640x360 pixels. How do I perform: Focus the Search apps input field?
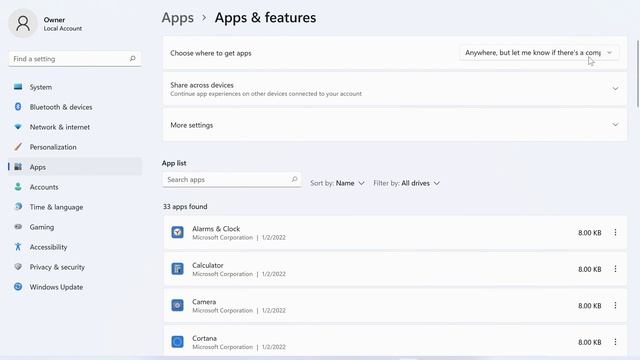232,180
